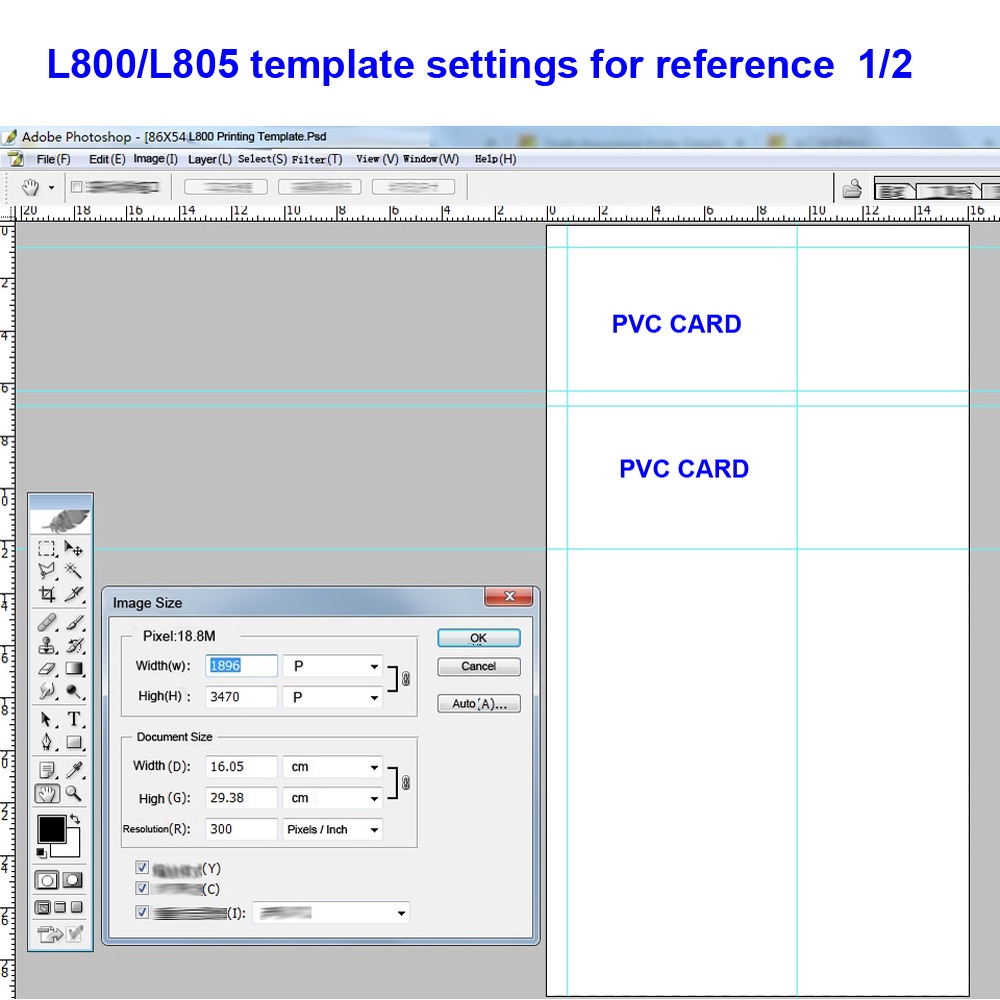Pick the Rectangular Marquee tool
Image resolution: width=1000 pixels, height=1000 pixels.
[47, 548]
